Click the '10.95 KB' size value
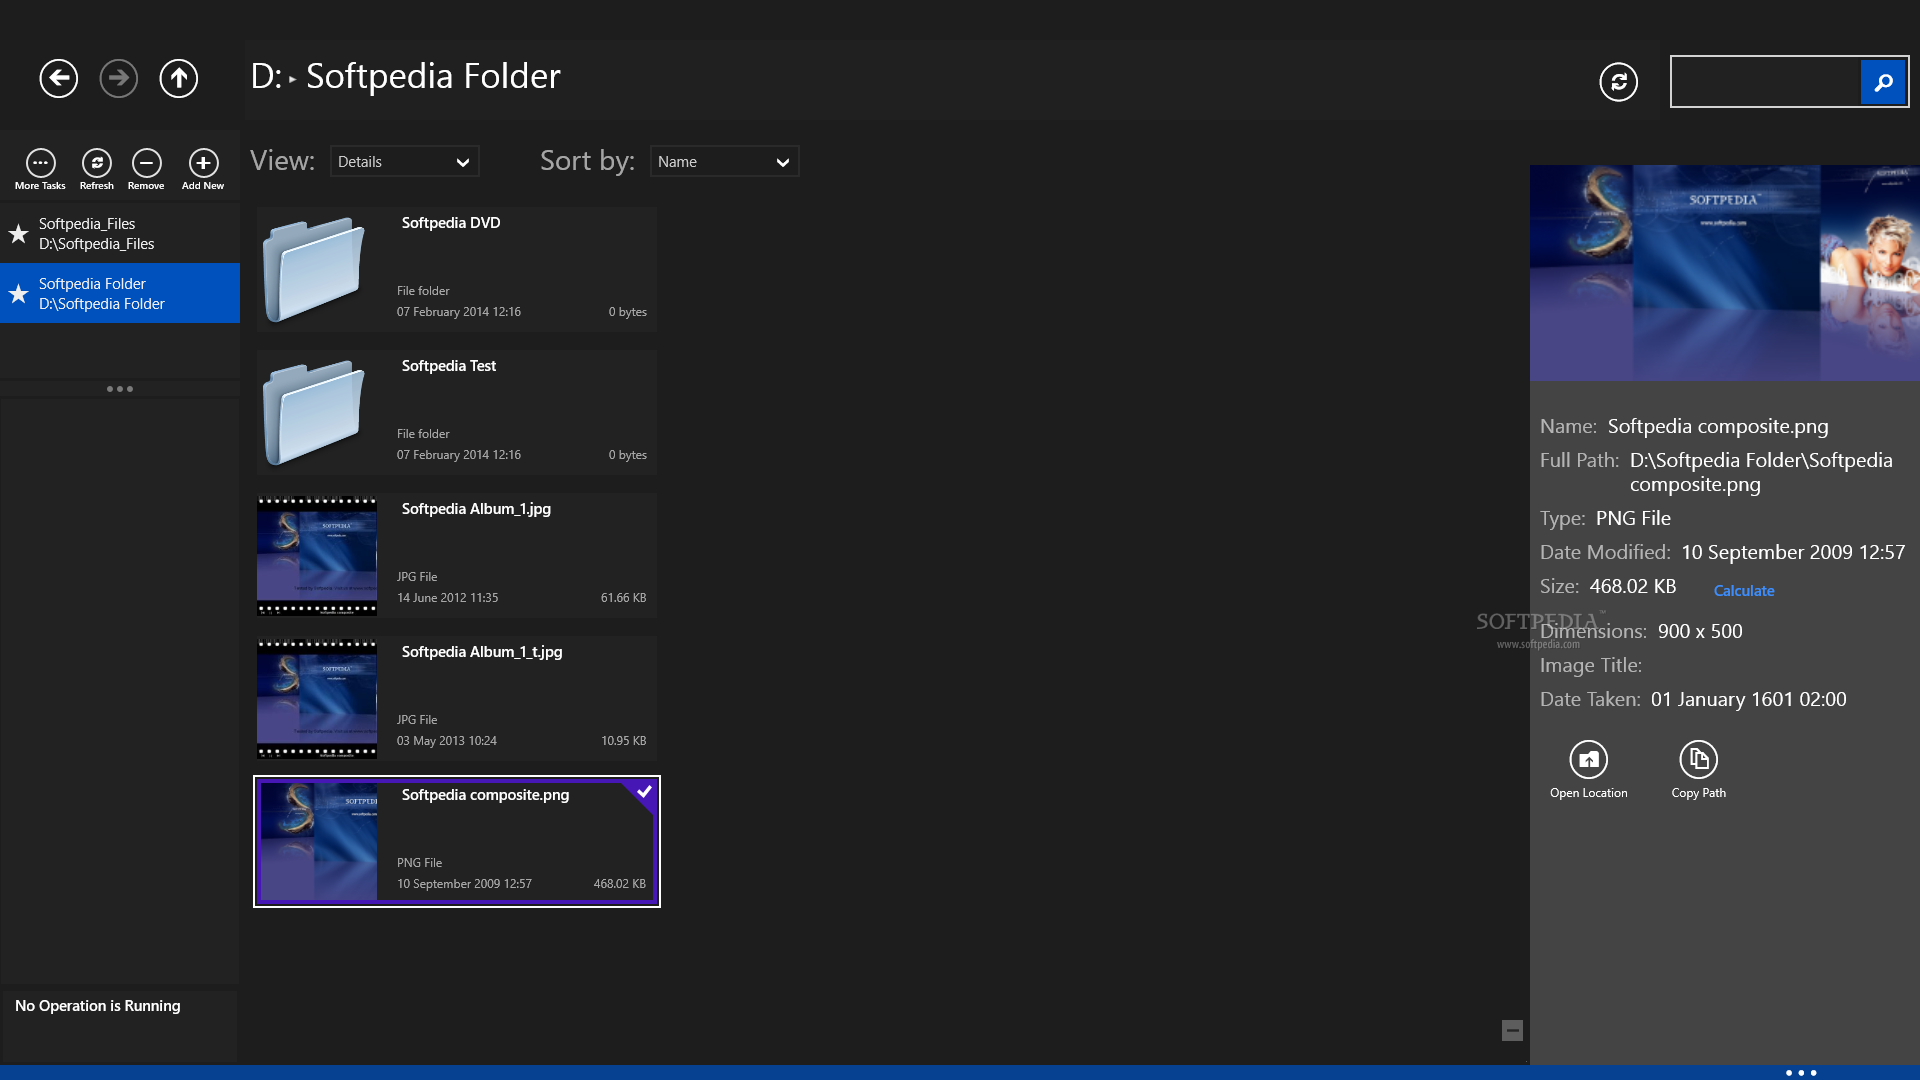This screenshot has width=1920, height=1080. tap(623, 741)
